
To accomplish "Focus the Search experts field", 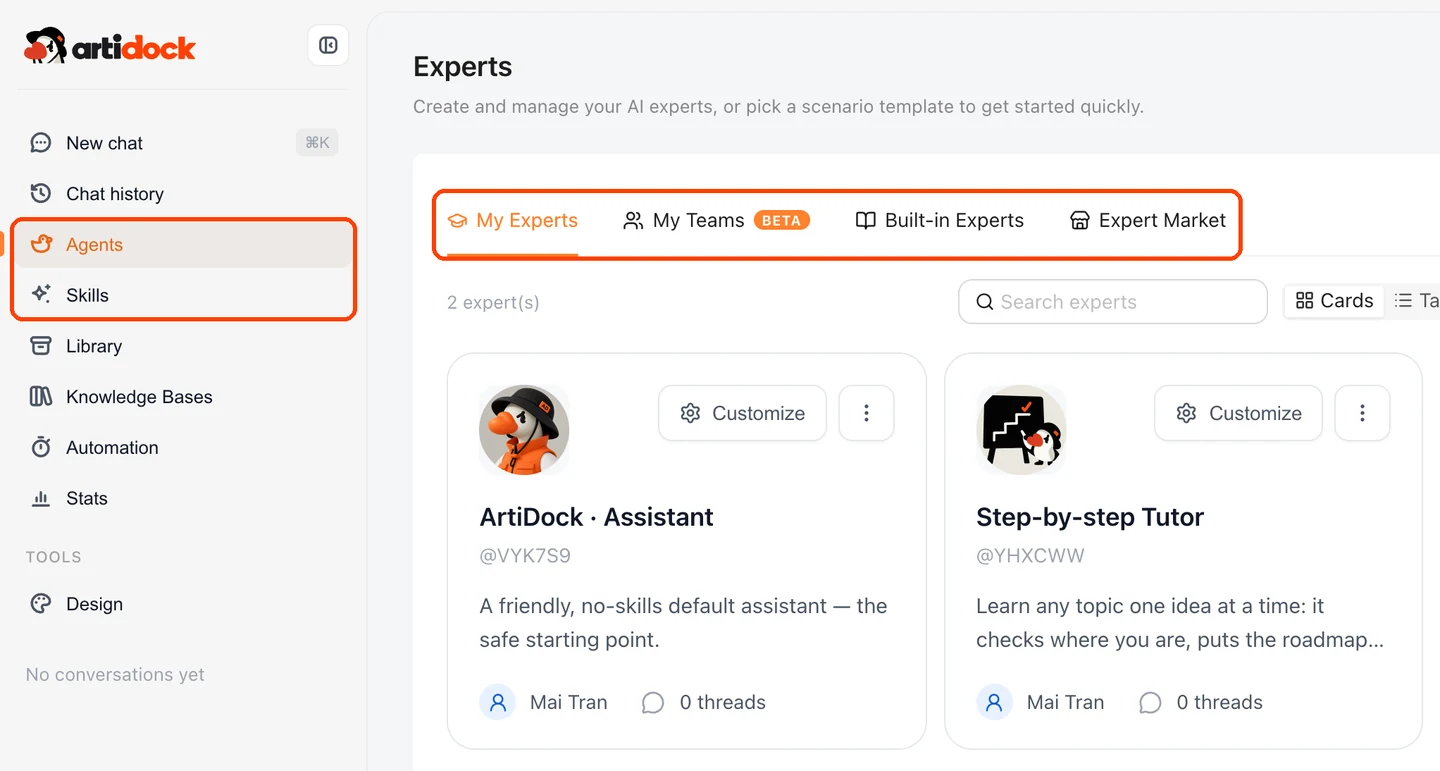I will (x=1113, y=302).
